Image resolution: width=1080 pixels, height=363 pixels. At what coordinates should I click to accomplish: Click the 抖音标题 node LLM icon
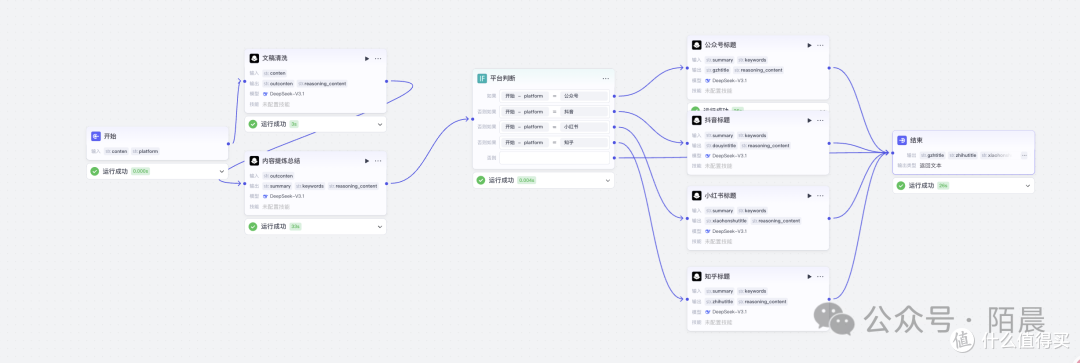pyautogui.click(x=696, y=120)
